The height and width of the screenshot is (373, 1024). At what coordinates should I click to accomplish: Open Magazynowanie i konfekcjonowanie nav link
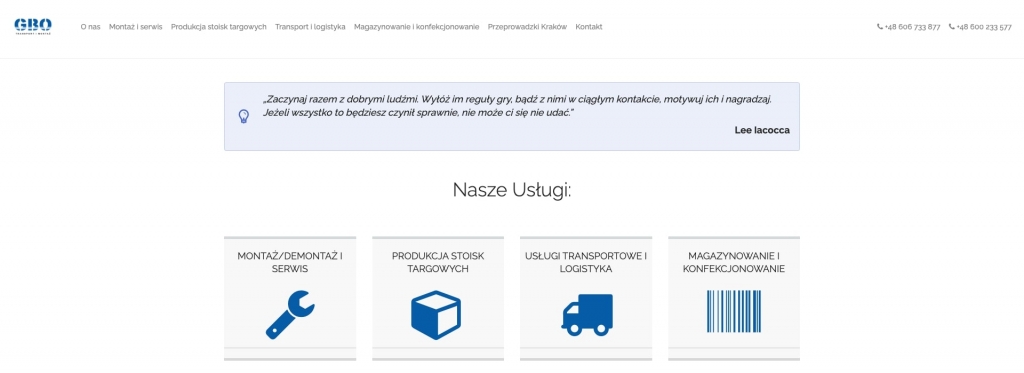pyautogui.click(x=417, y=27)
